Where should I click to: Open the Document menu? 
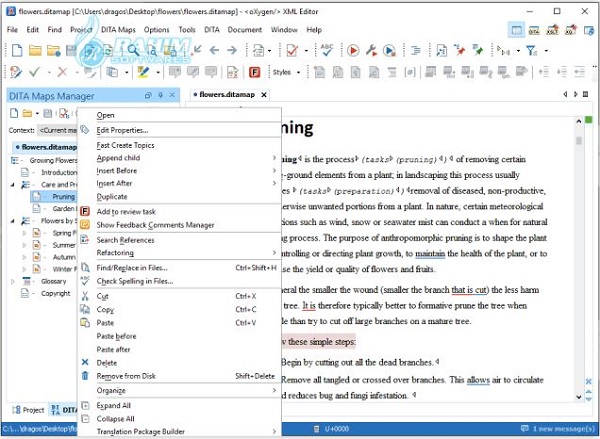pyautogui.click(x=245, y=29)
